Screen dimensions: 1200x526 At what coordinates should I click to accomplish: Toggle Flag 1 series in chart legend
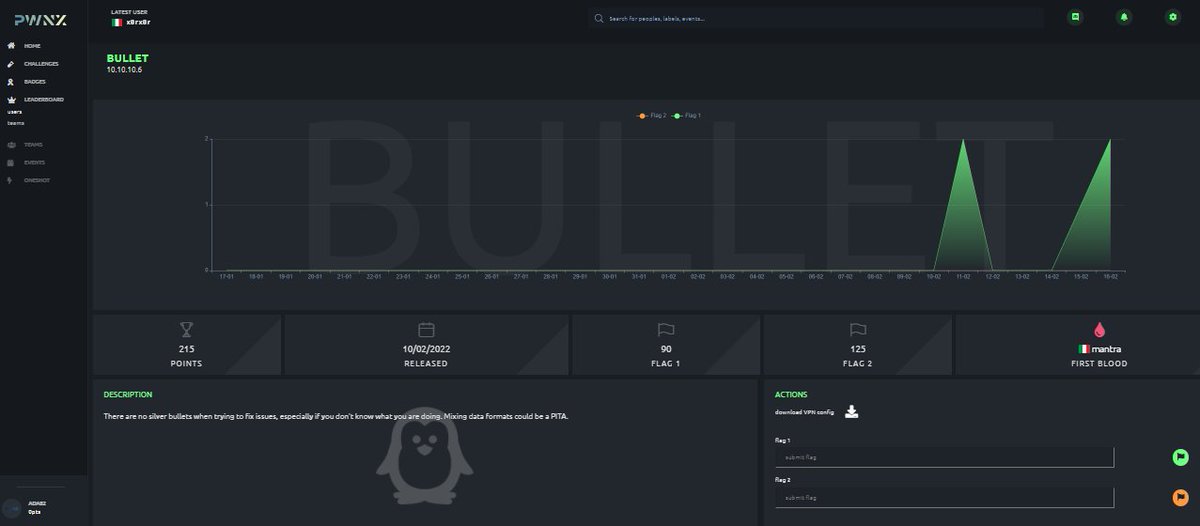coord(687,116)
